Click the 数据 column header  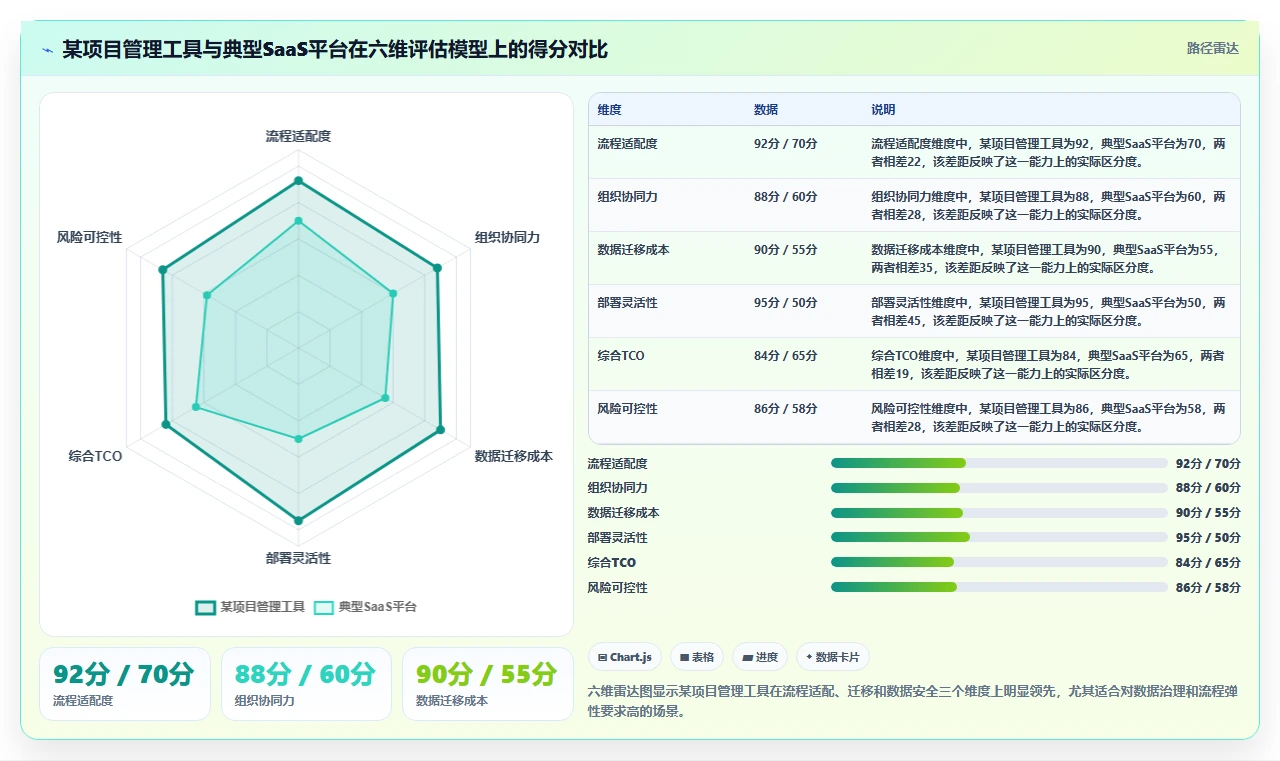click(x=766, y=110)
